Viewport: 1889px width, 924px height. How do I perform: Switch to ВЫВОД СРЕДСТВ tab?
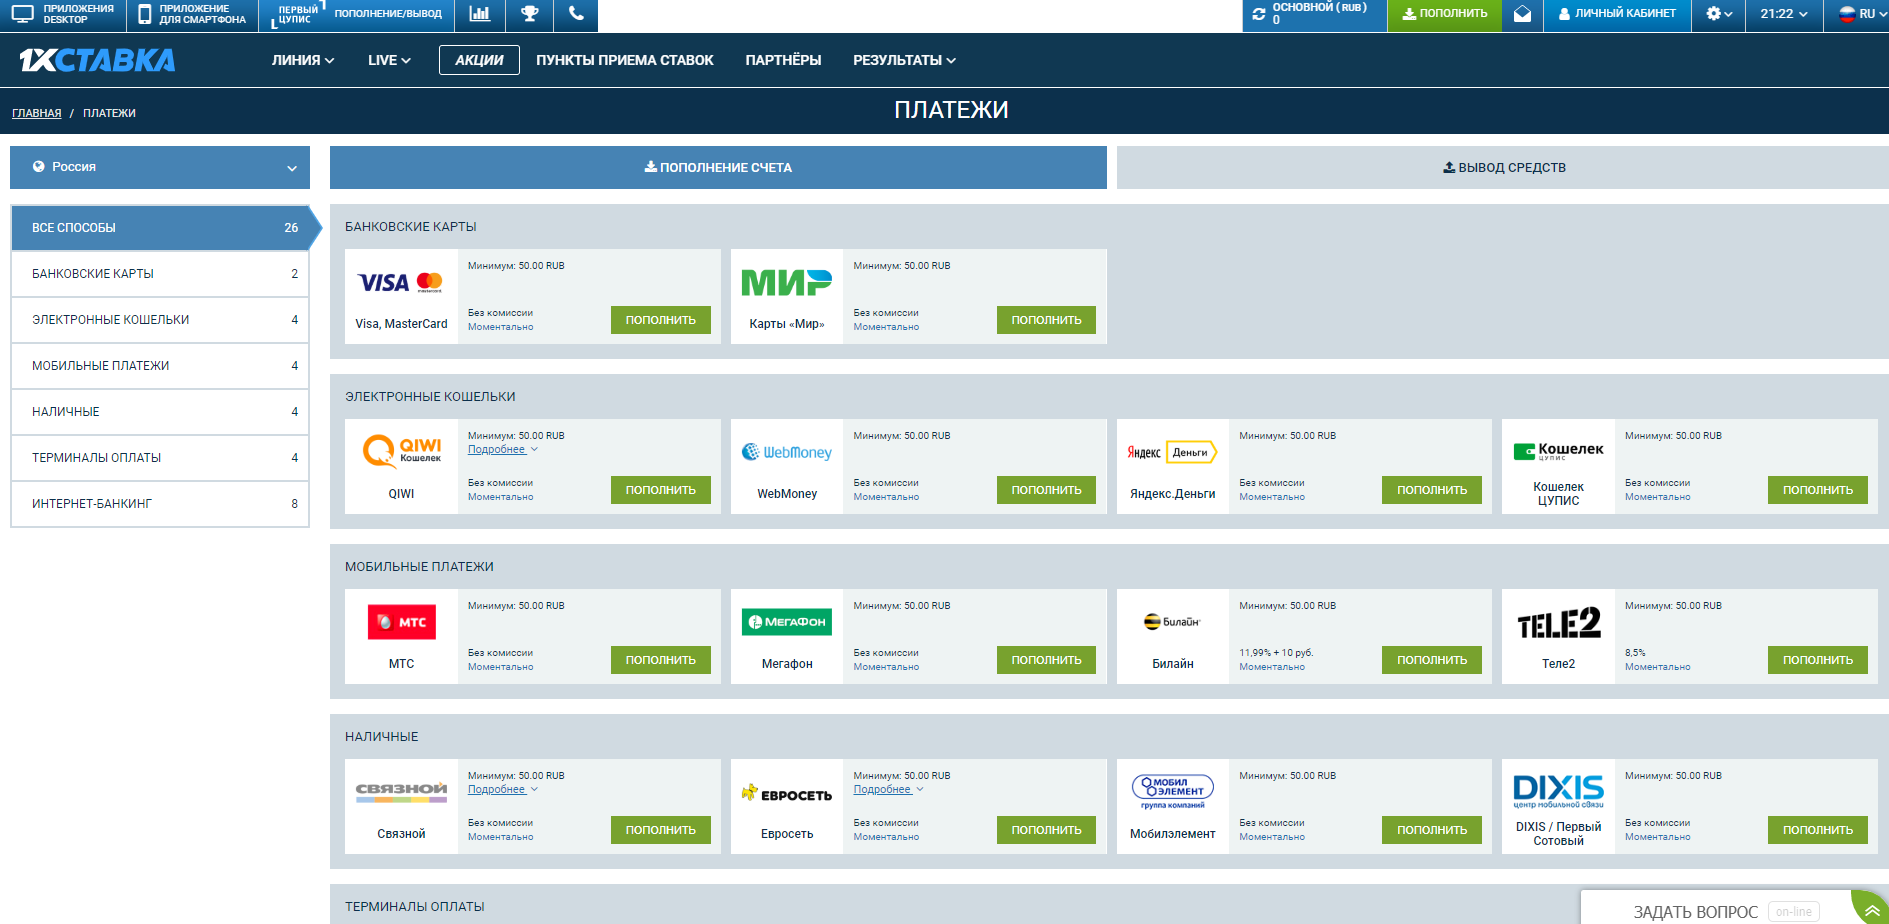[1503, 167]
